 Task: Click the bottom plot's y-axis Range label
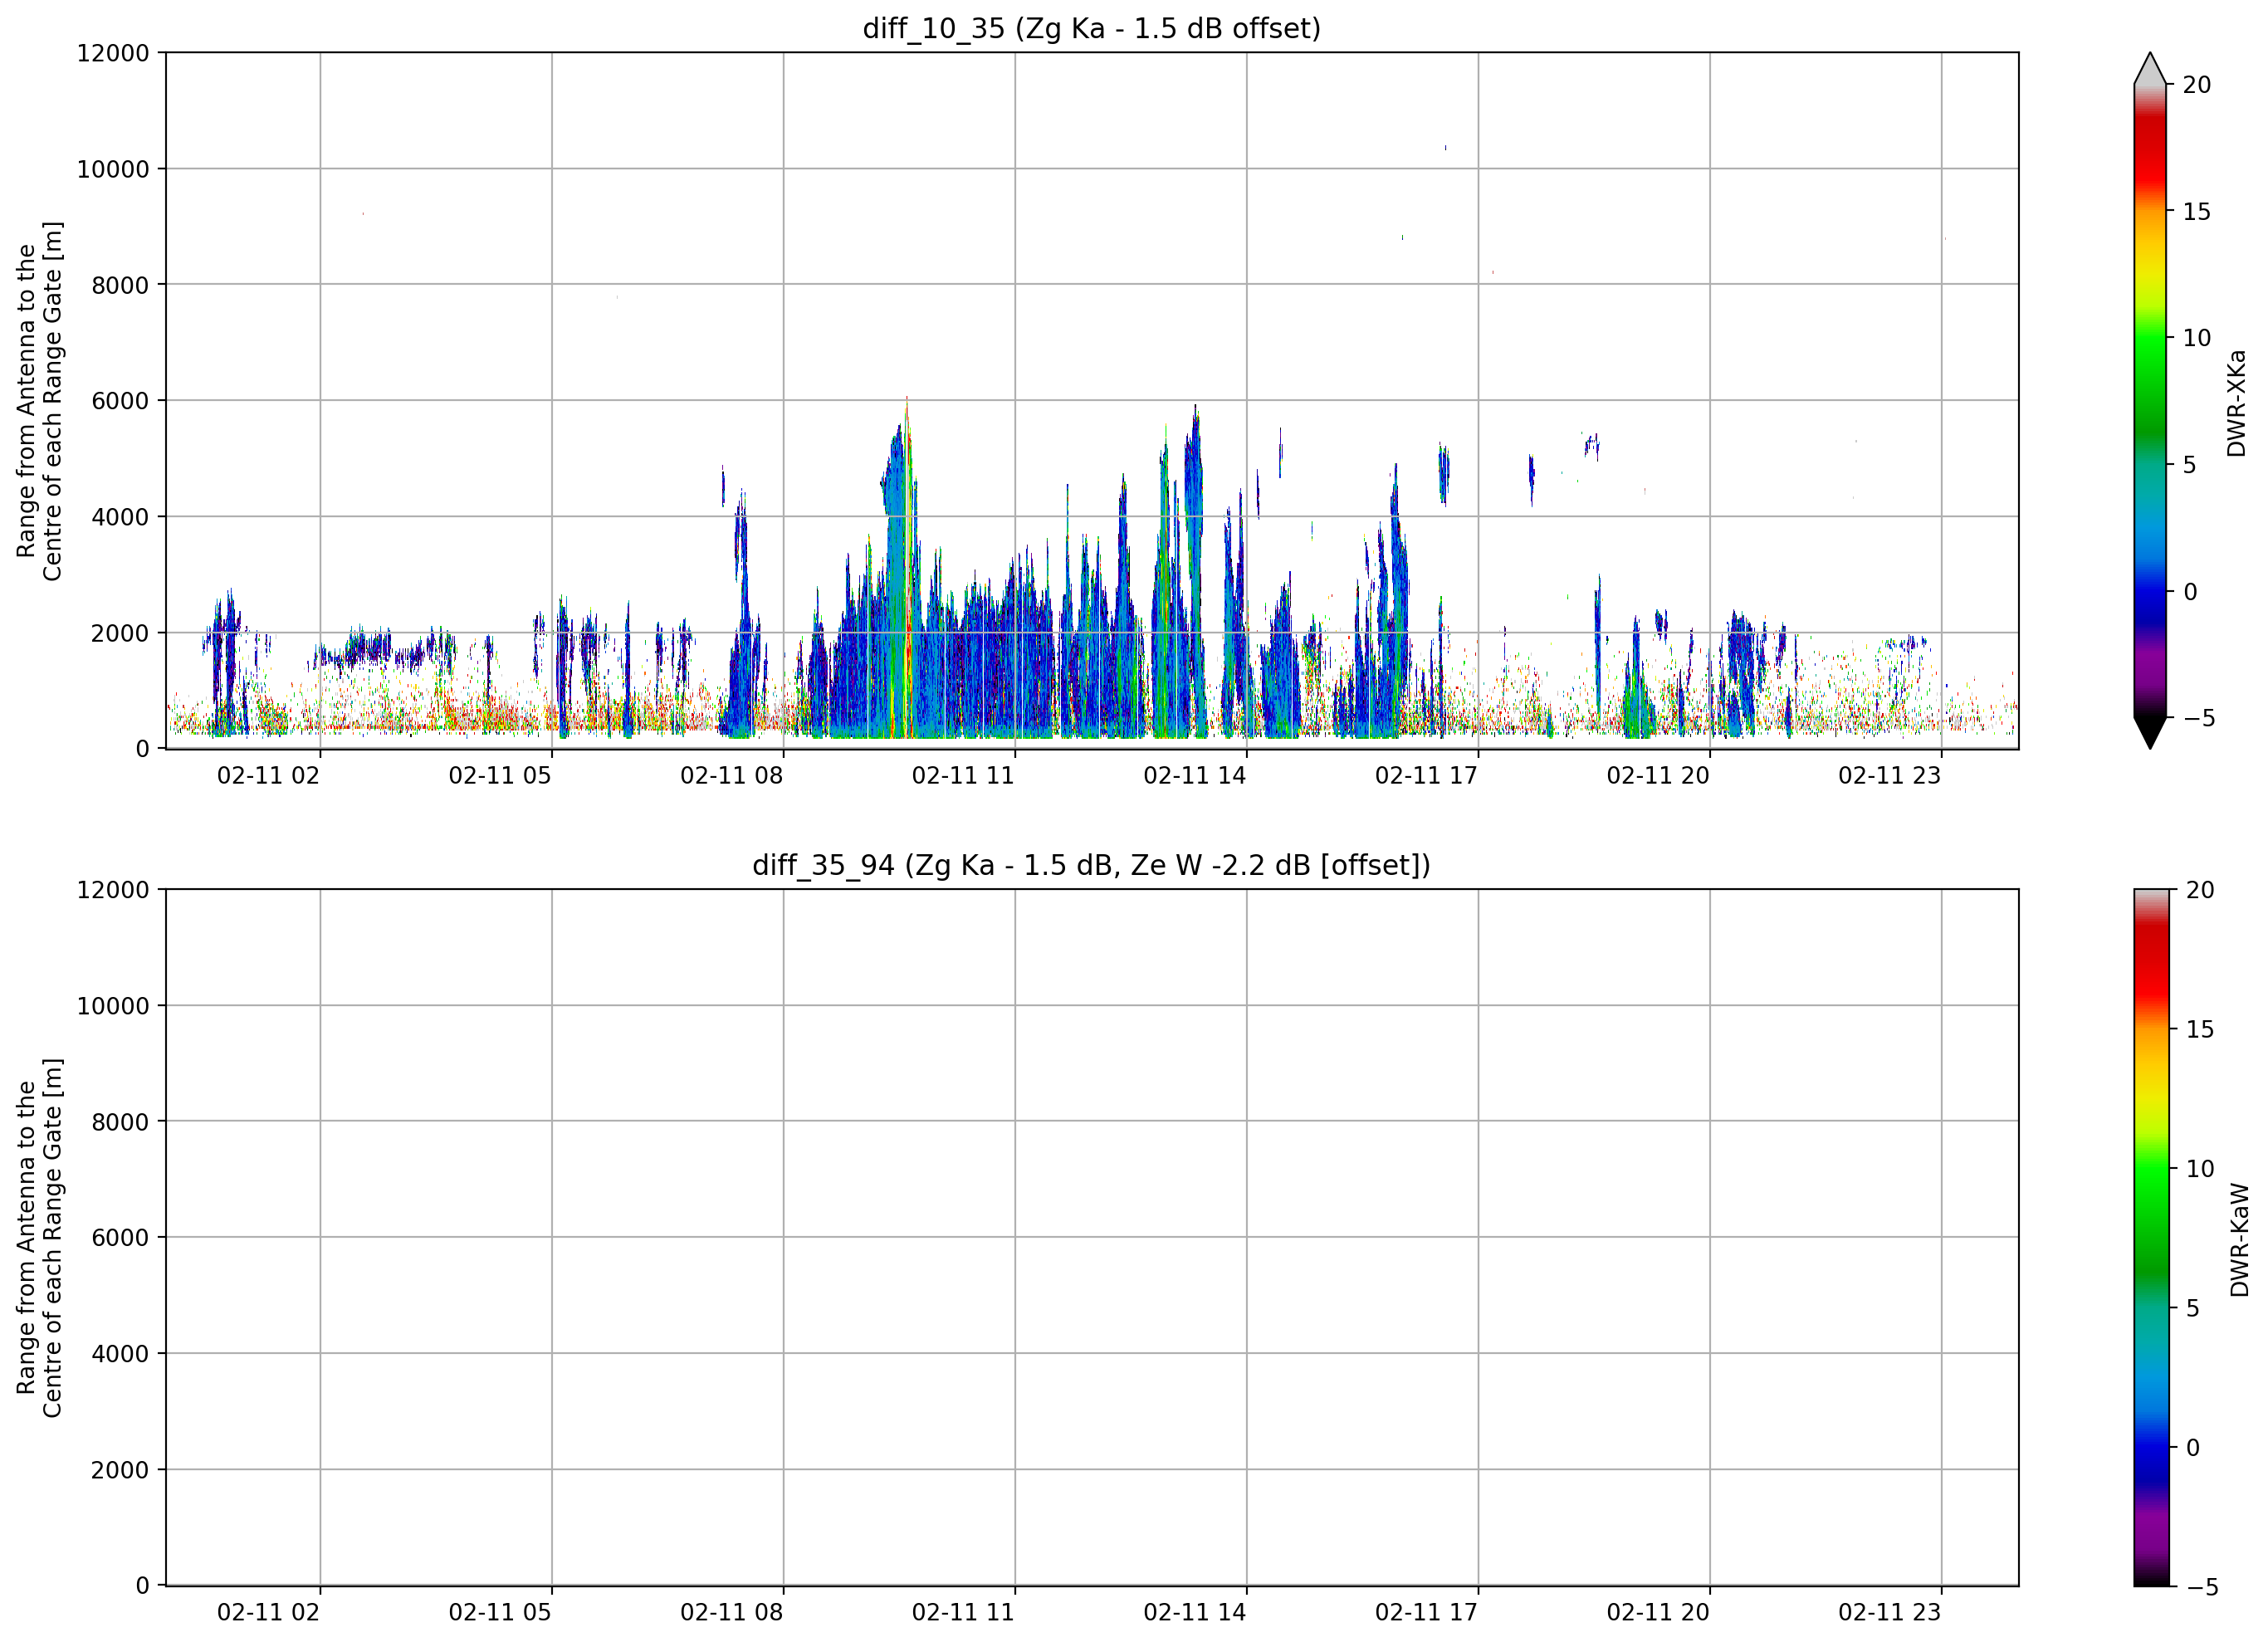pyautogui.click(x=39, y=1238)
